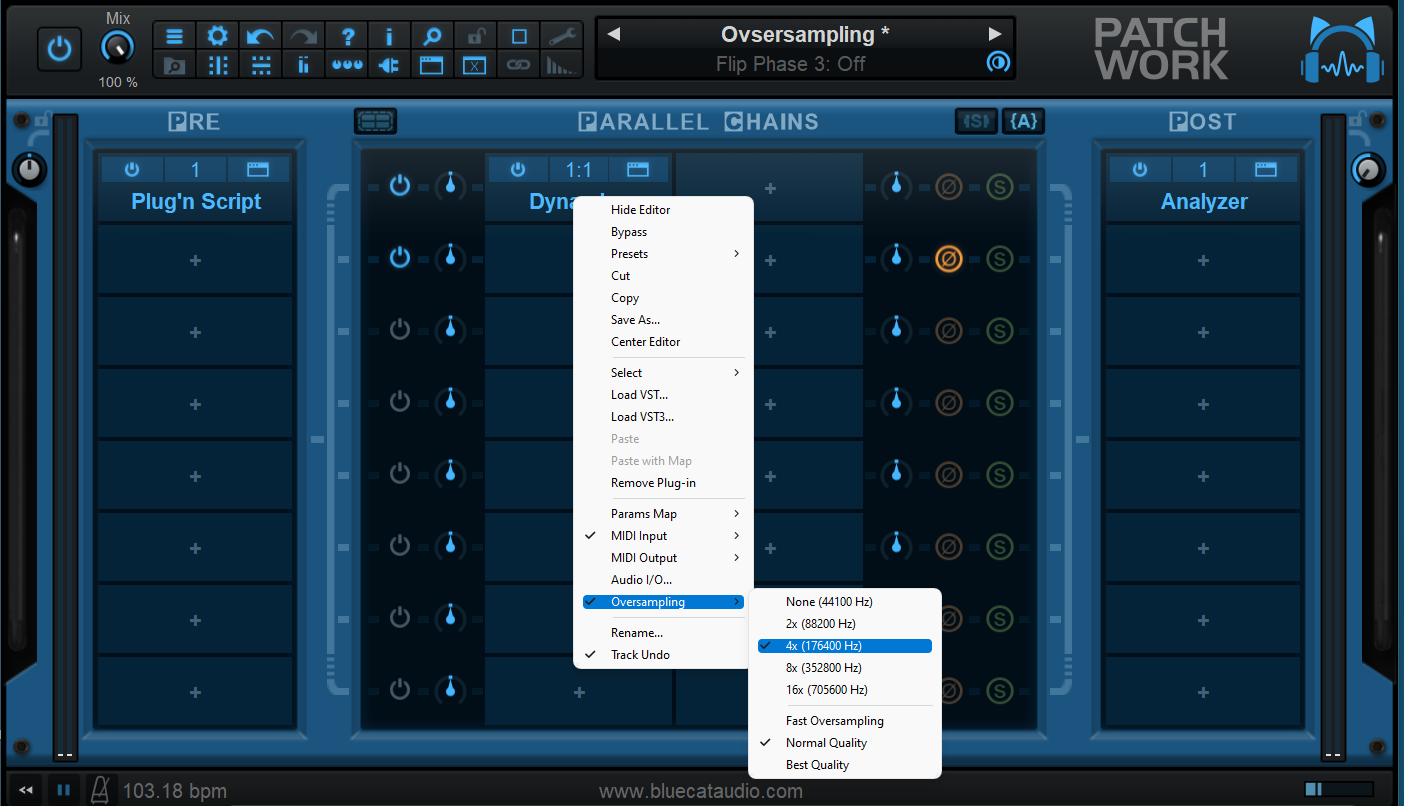Solo the first parallel chain
This screenshot has height=806, width=1404.
tap(999, 186)
